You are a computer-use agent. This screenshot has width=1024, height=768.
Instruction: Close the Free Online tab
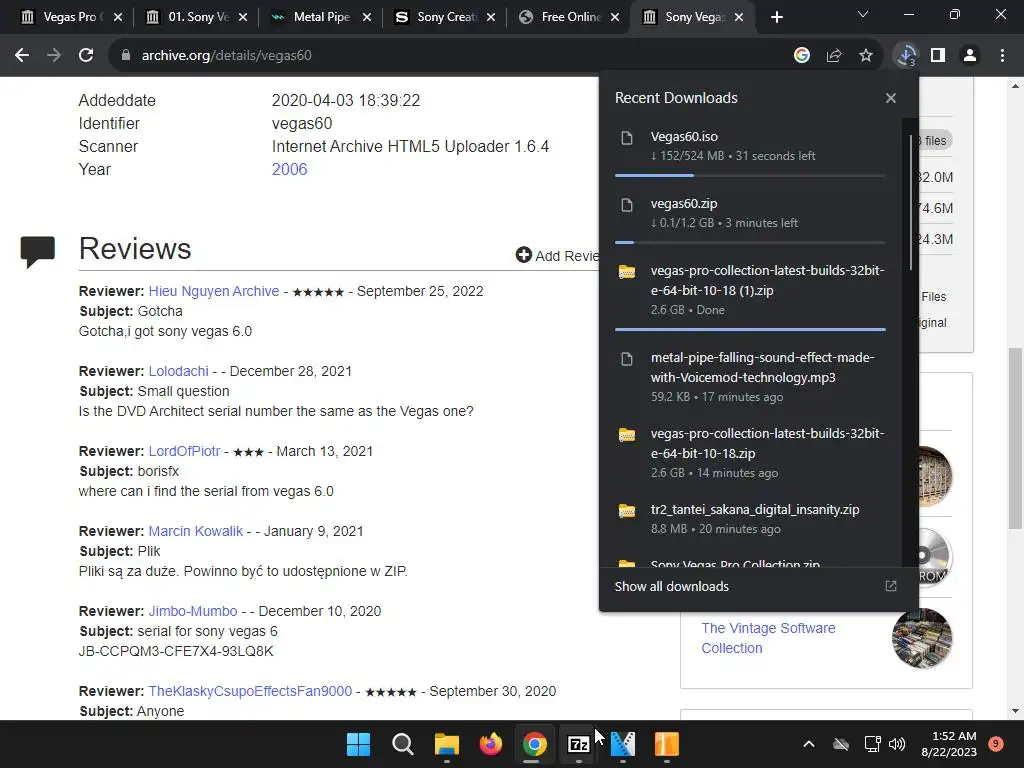pyautogui.click(x=615, y=17)
